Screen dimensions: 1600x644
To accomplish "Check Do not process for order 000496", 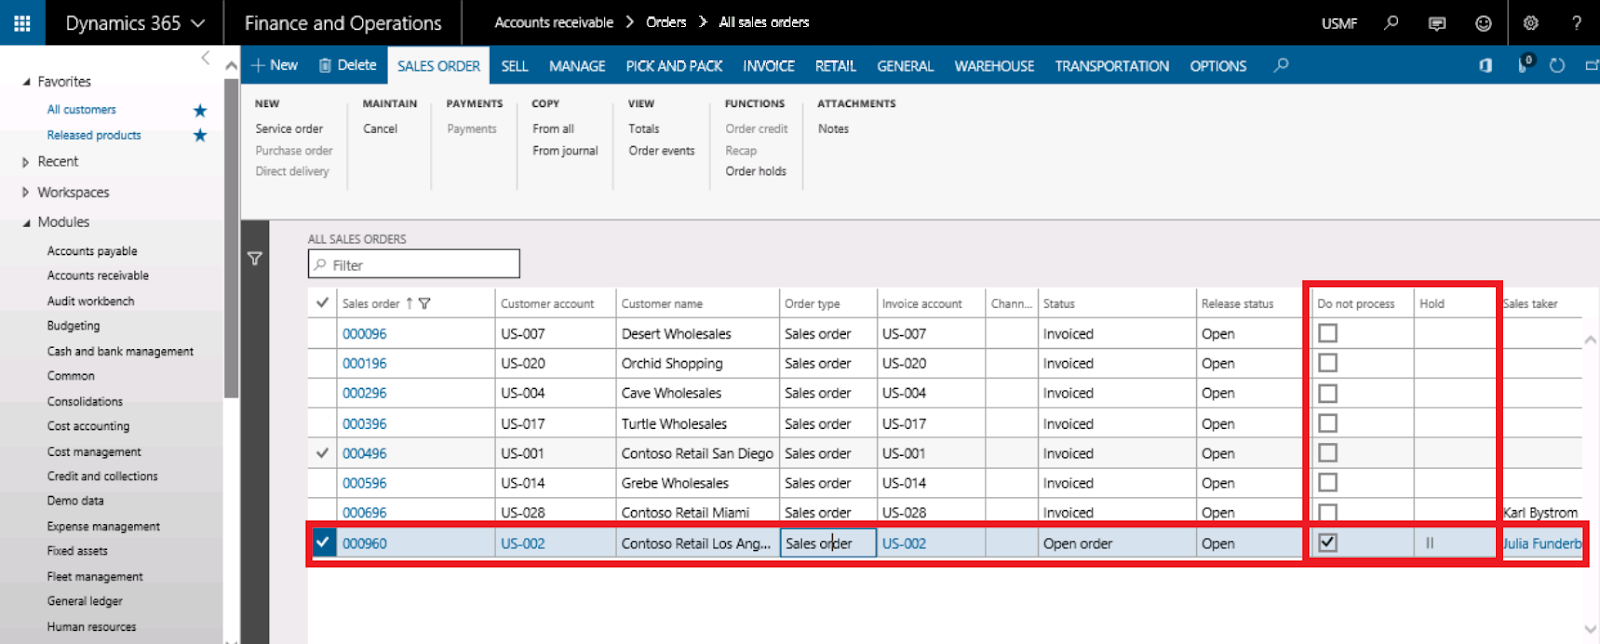I will click(x=1328, y=453).
